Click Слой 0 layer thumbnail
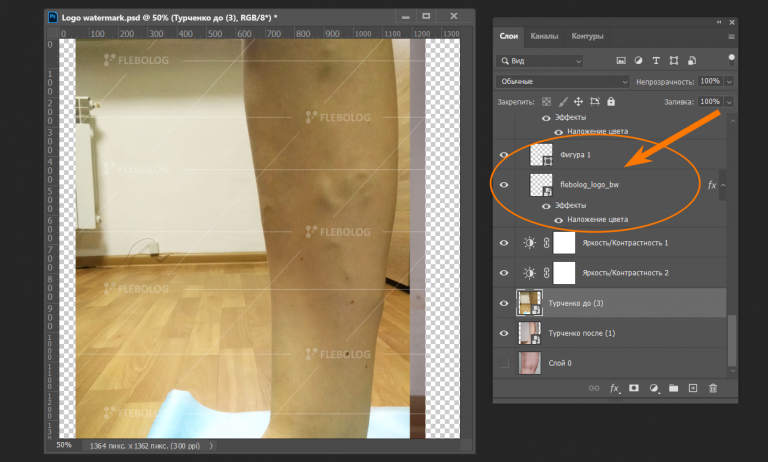The width and height of the screenshot is (768, 462). click(529, 363)
